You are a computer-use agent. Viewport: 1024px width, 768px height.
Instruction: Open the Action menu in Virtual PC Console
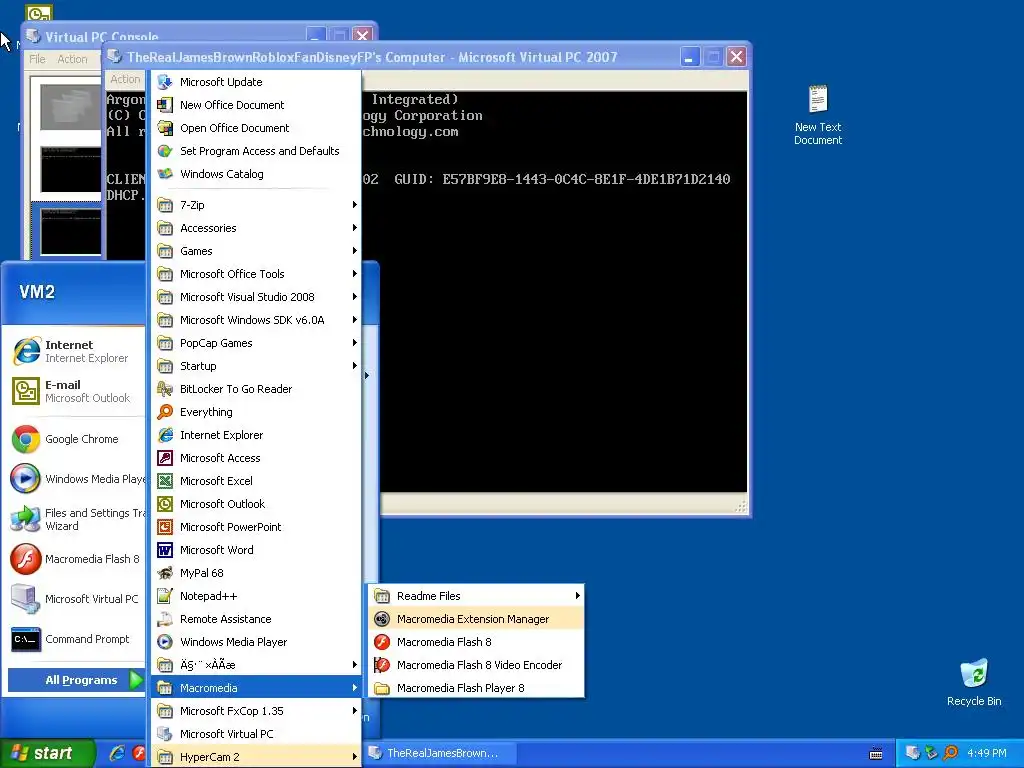tap(72, 59)
